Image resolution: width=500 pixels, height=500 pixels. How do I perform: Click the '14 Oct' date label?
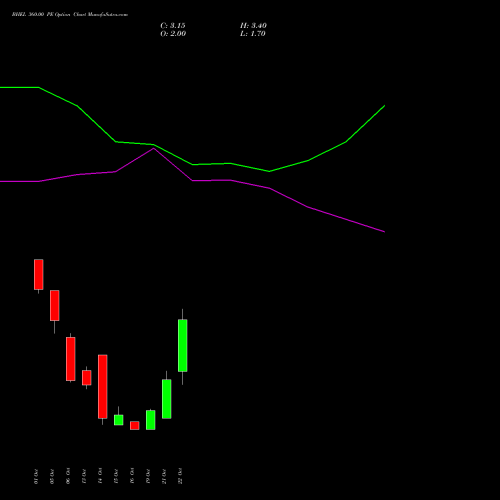click(100, 476)
